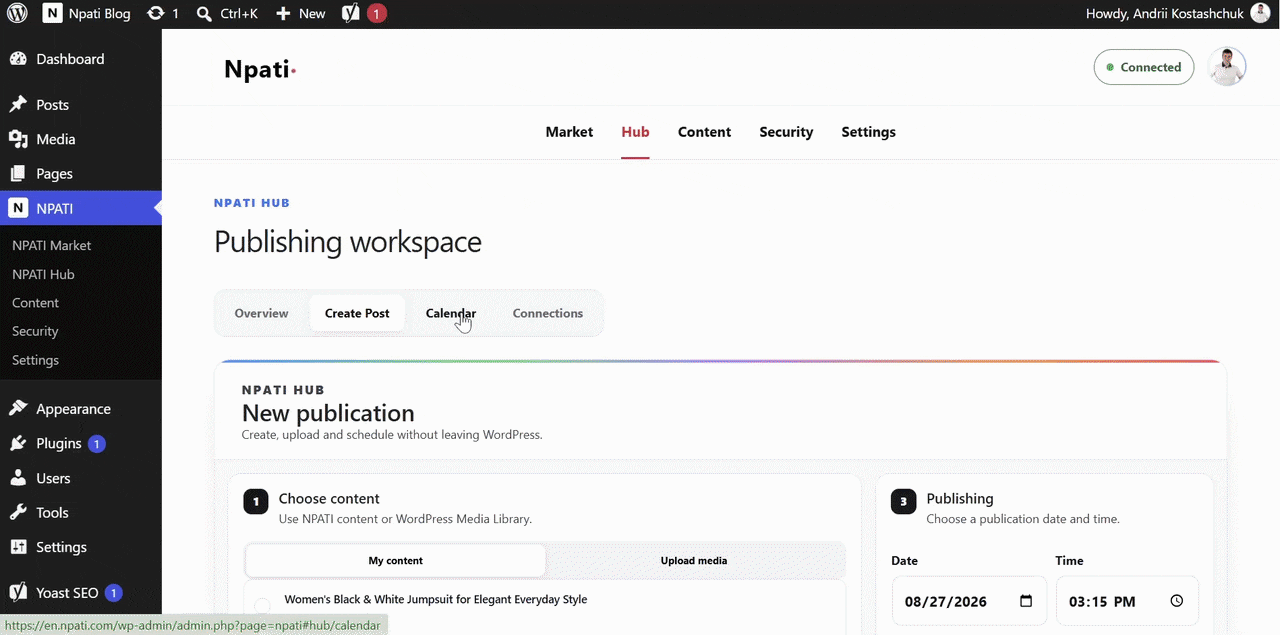Open WordPress Settings via its sliders icon
Image resolution: width=1280 pixels, height=635 pixels.
(18, 547)
